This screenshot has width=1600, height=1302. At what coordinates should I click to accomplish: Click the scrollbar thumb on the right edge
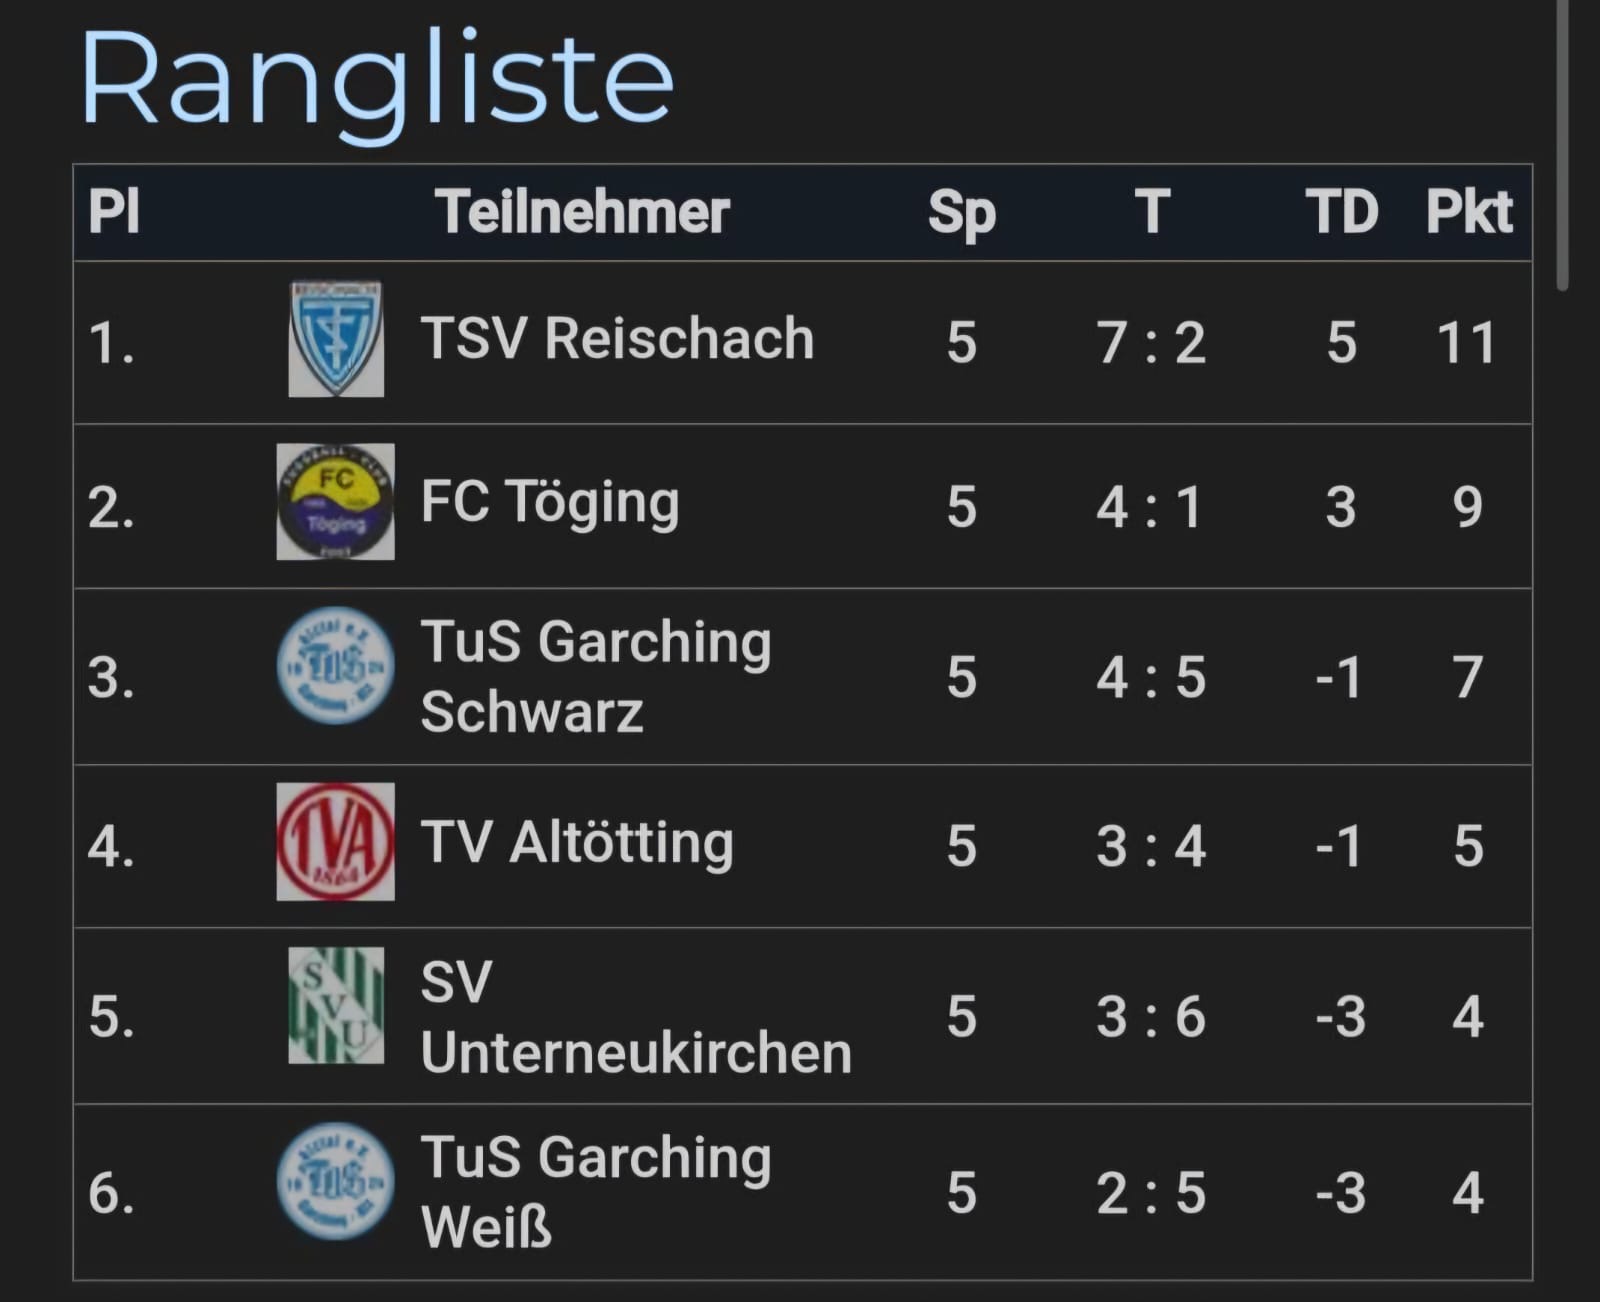(1563, 145)
